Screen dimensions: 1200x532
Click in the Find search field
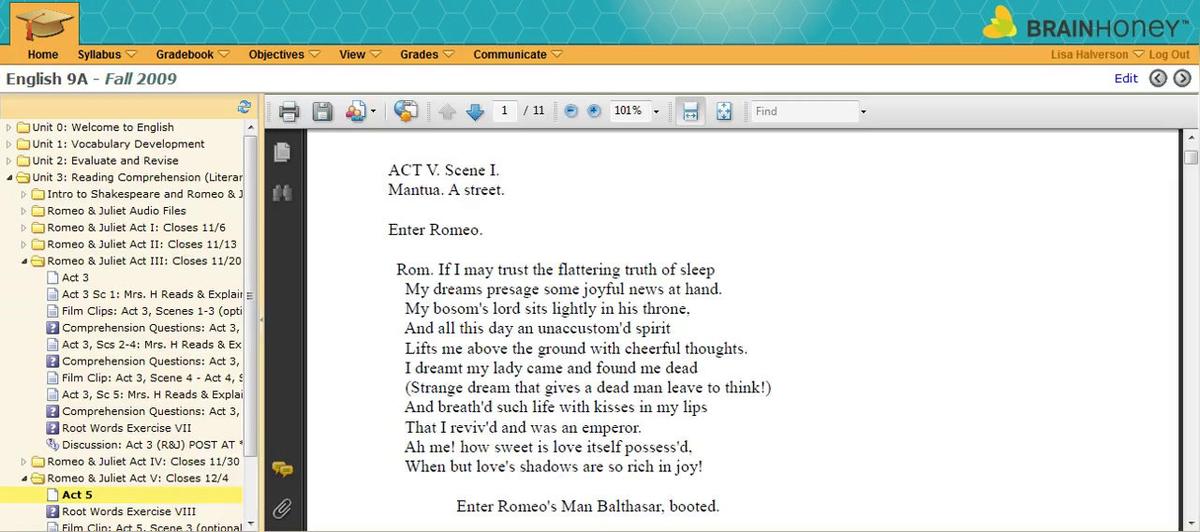pos(803,111)
